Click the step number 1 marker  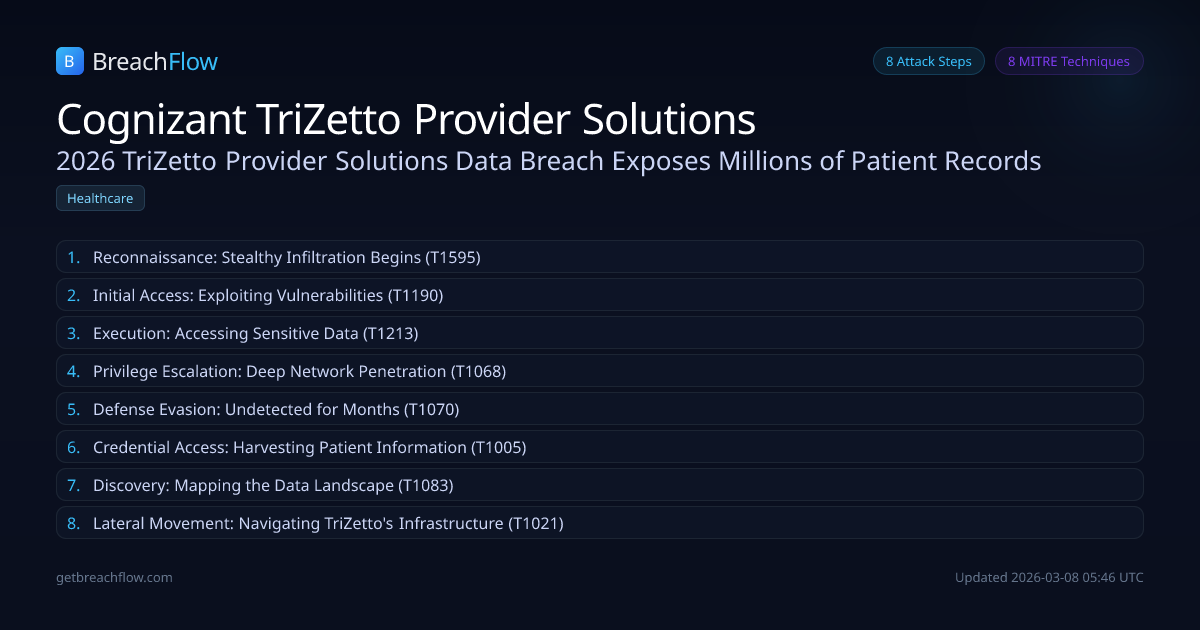pos(73,257)
